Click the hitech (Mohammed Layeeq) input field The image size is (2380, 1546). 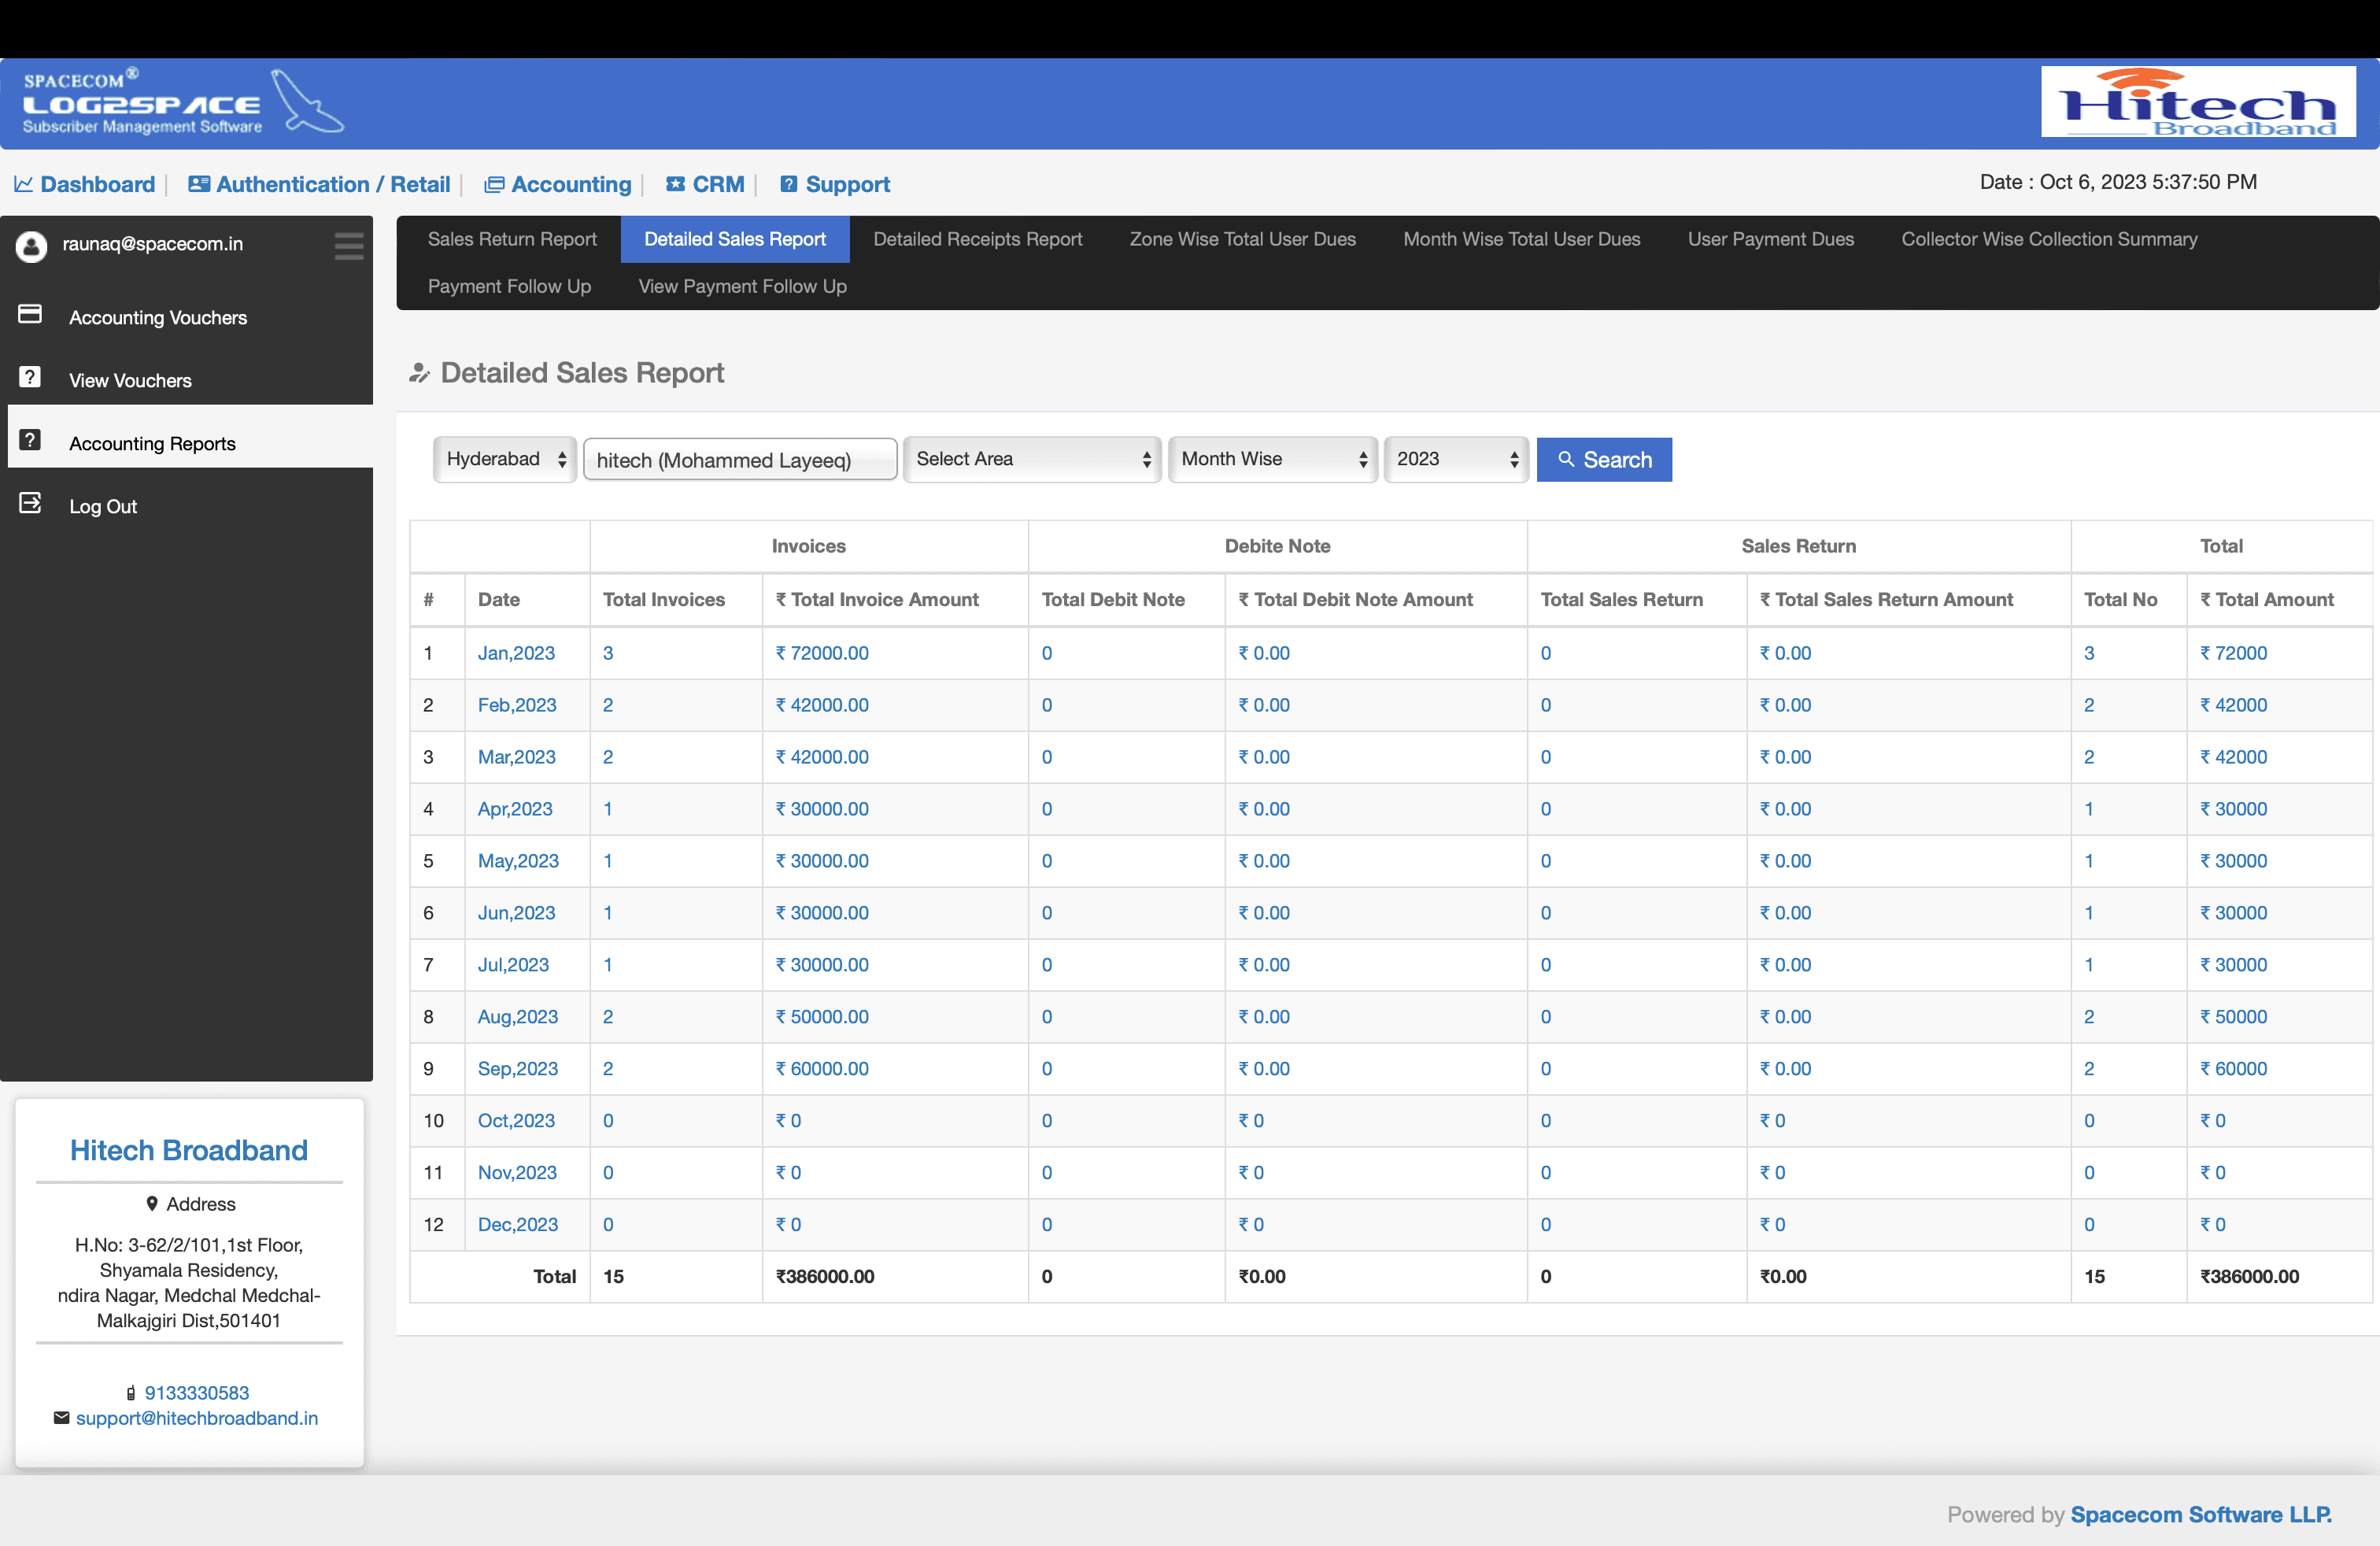739,460
